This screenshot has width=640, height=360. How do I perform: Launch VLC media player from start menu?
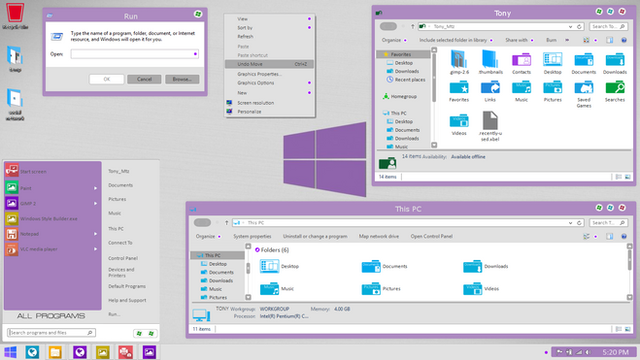coord(53,249)
